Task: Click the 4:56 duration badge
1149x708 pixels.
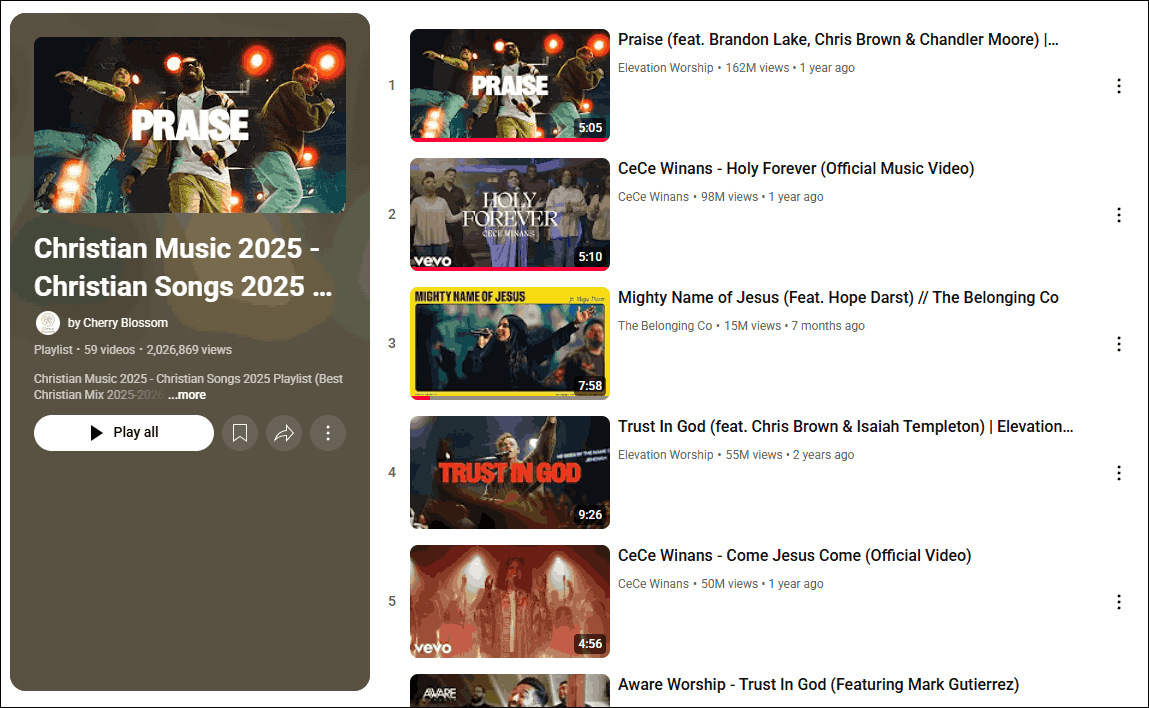Action: (590, 644)
